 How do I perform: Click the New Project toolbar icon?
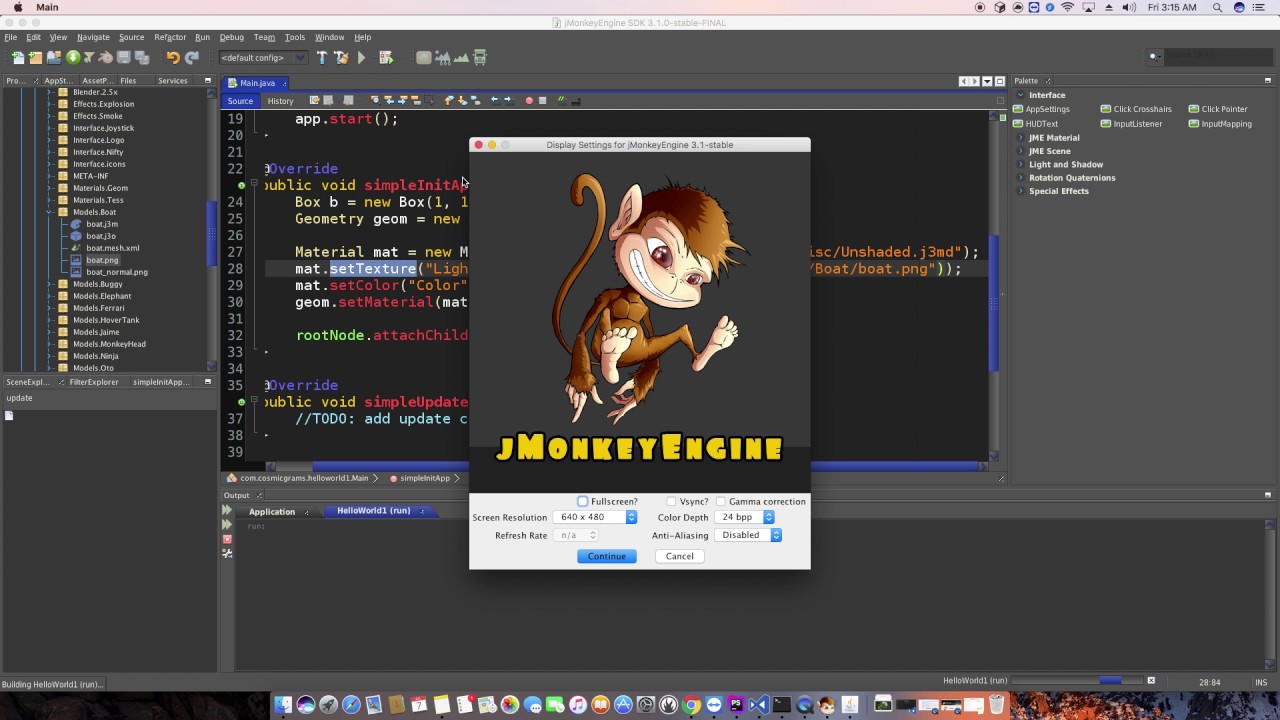click(35, 58)
